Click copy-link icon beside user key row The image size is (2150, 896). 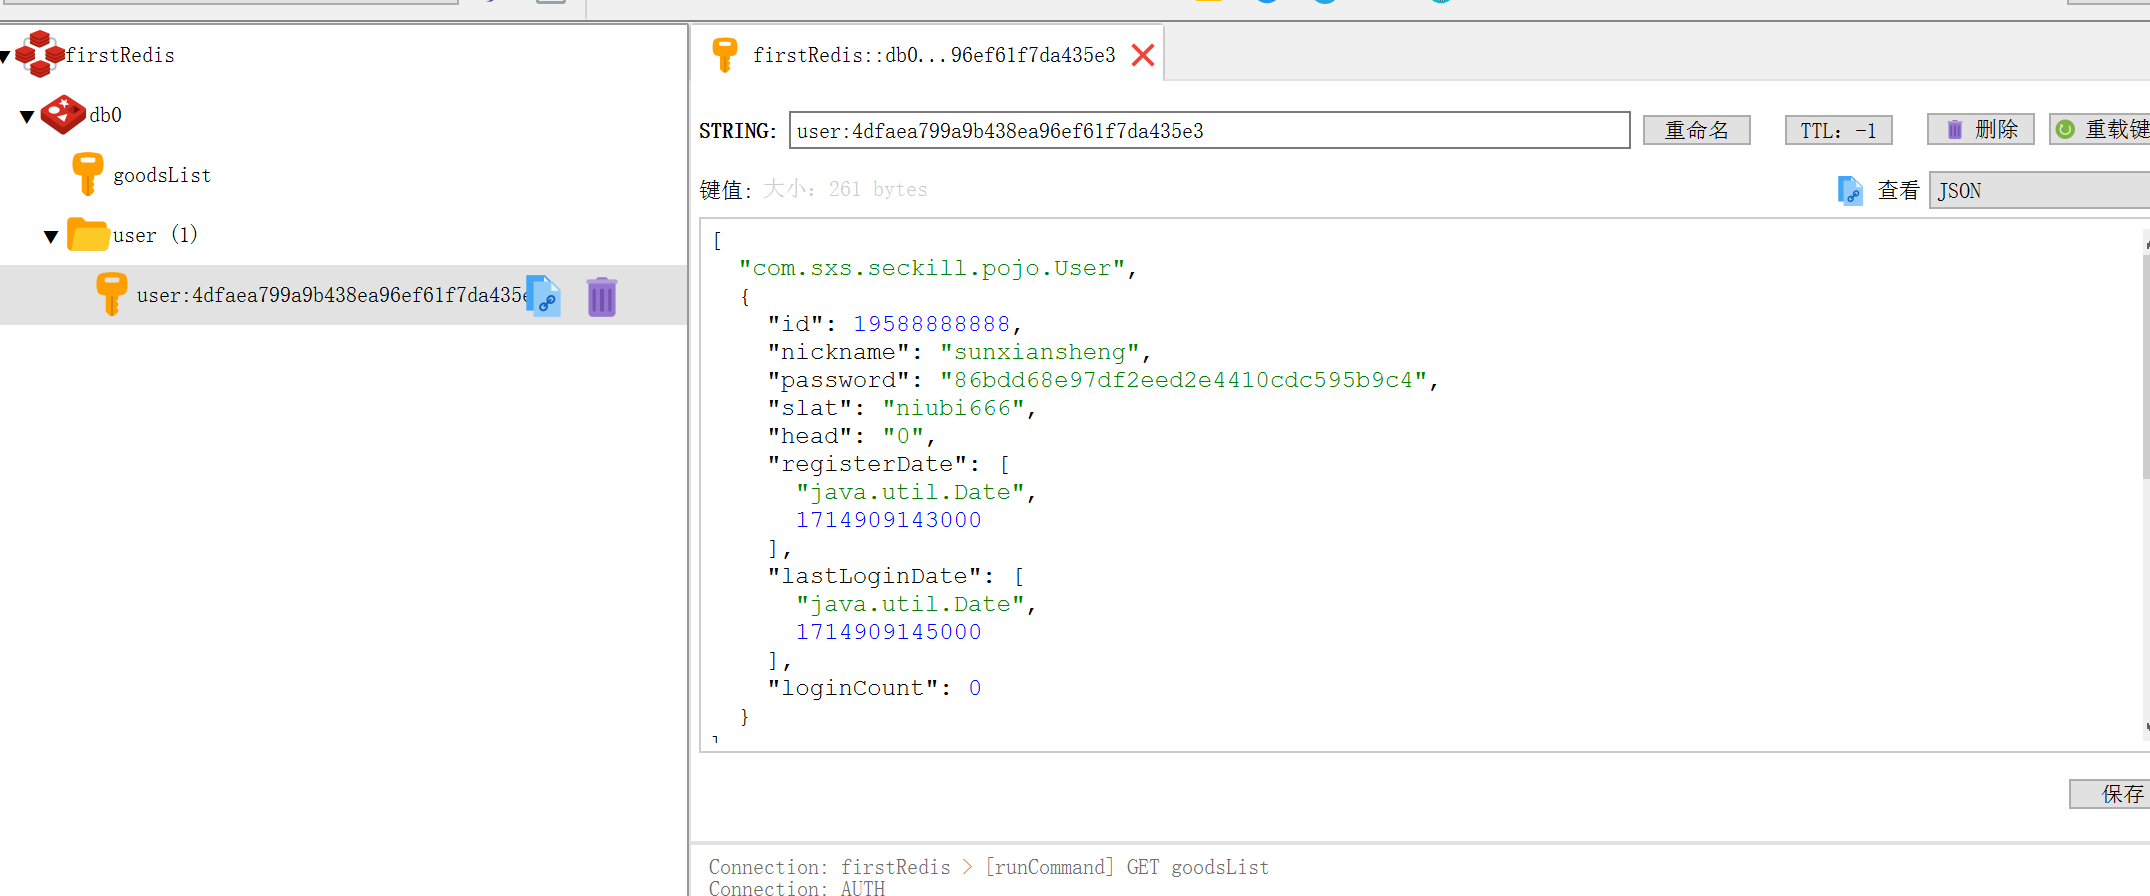(544, 296)
